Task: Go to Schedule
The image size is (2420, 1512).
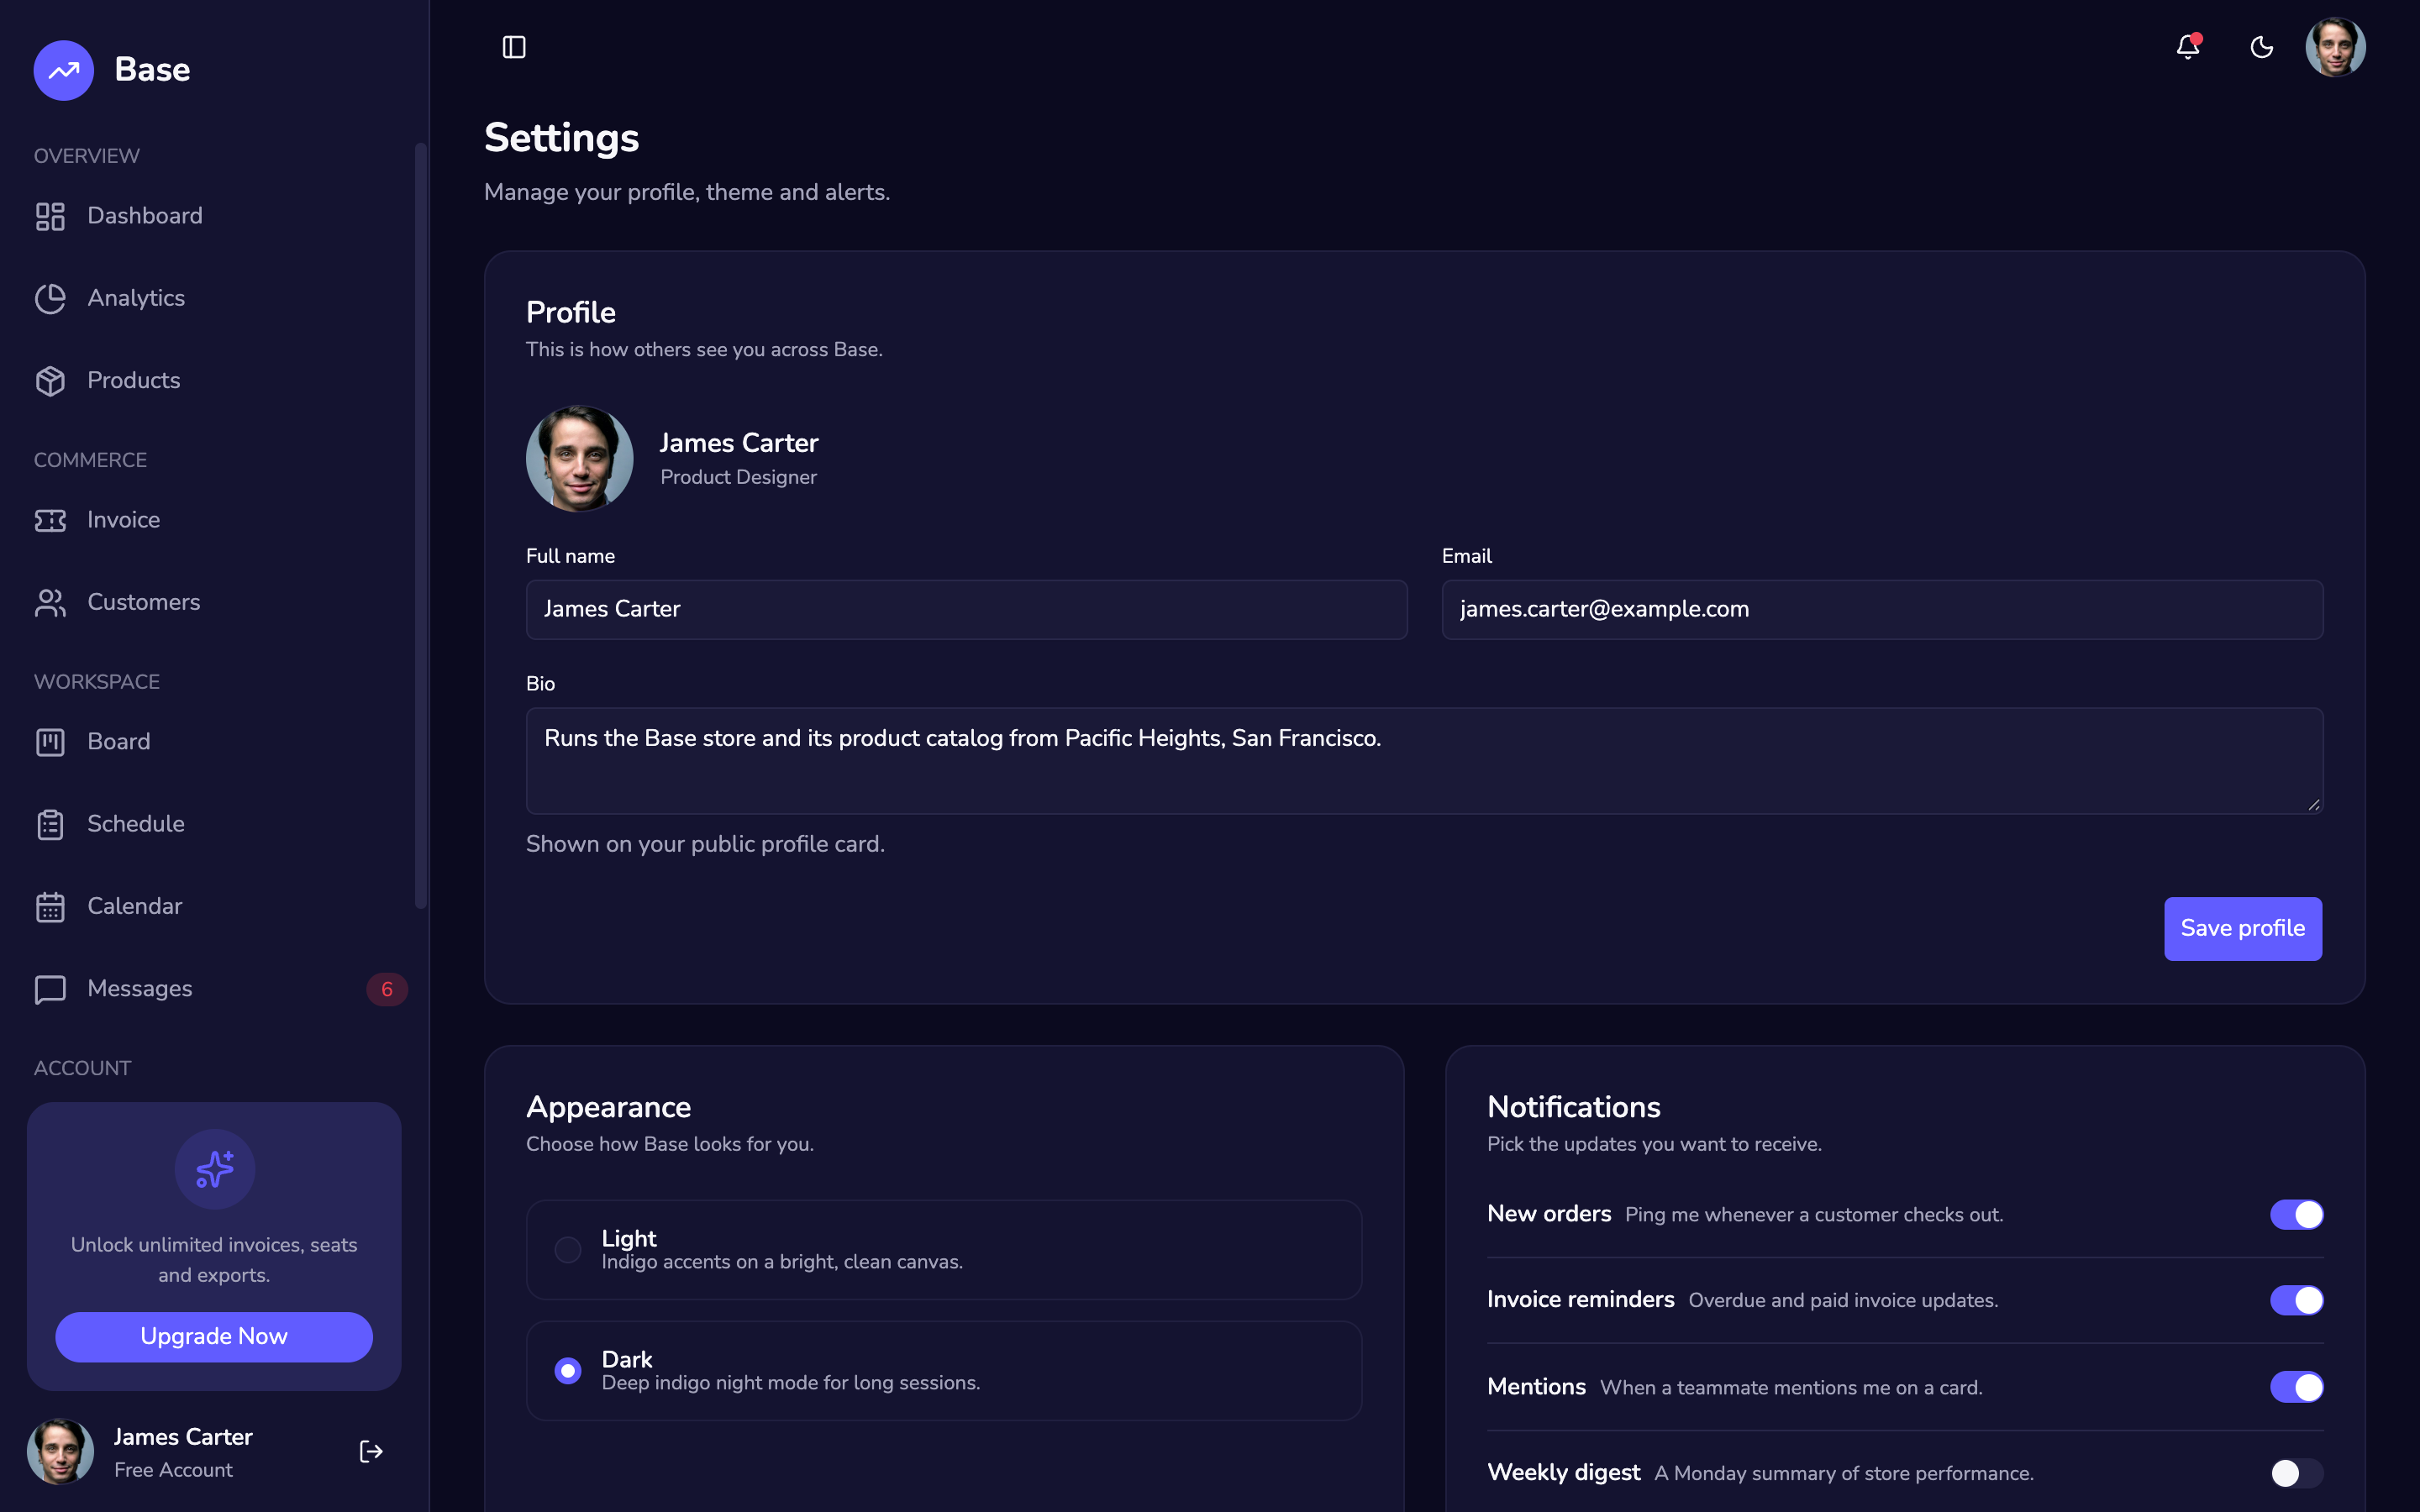Action: coord(214,824)
